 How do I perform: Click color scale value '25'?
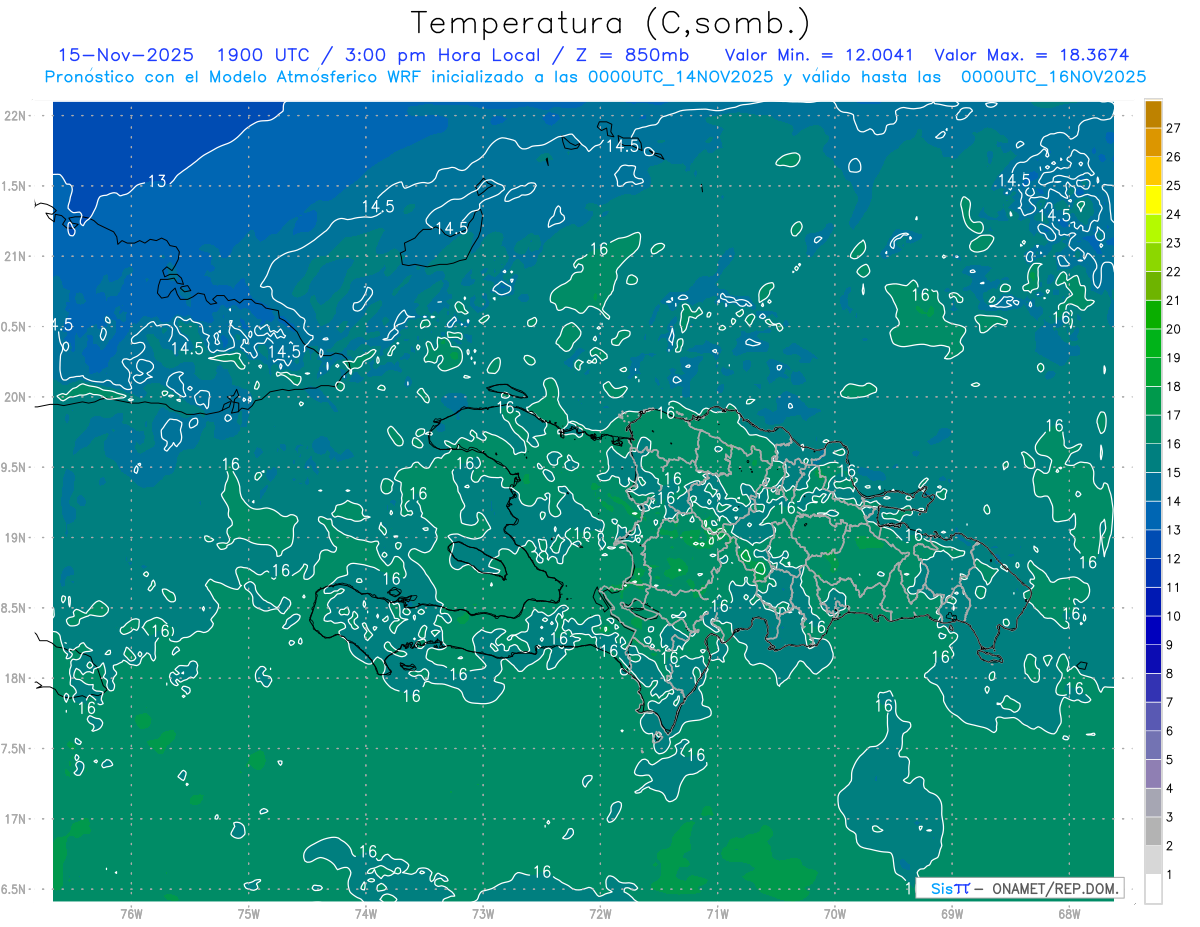tap(1174, 185)
